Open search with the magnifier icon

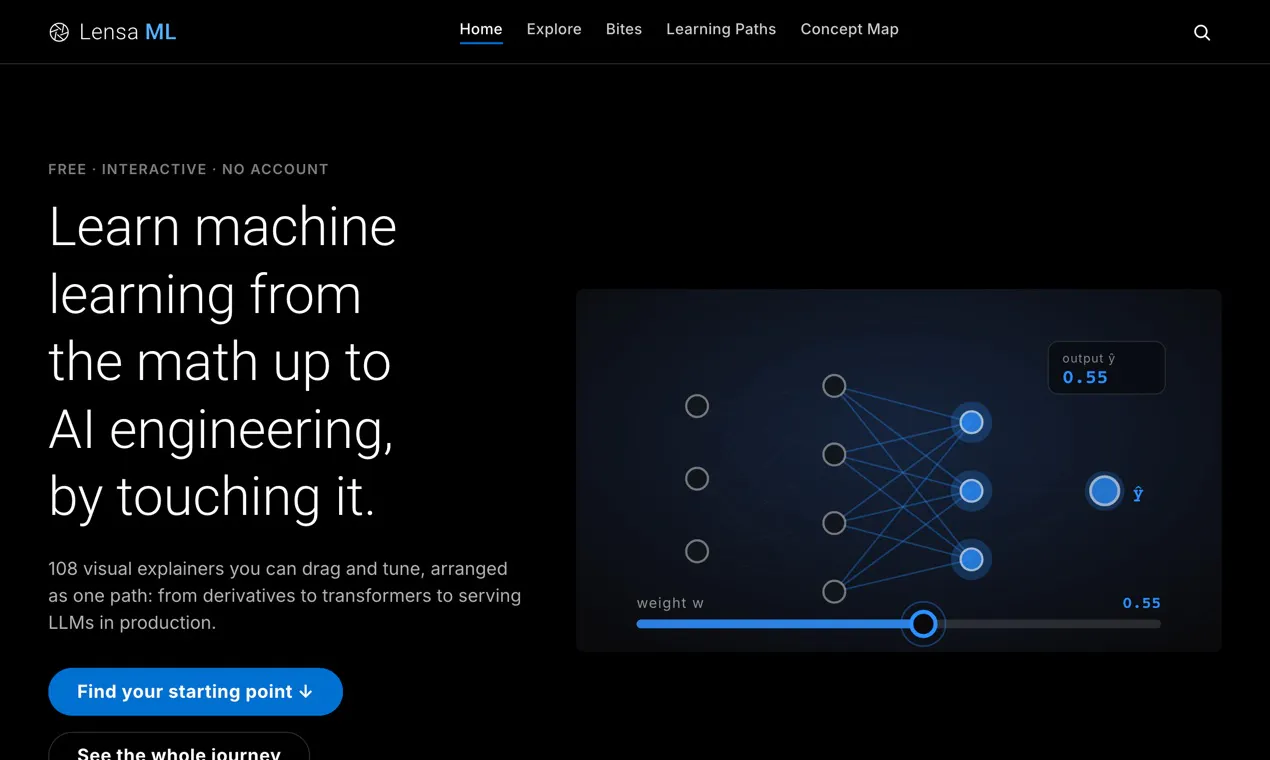pos(1202,32)
